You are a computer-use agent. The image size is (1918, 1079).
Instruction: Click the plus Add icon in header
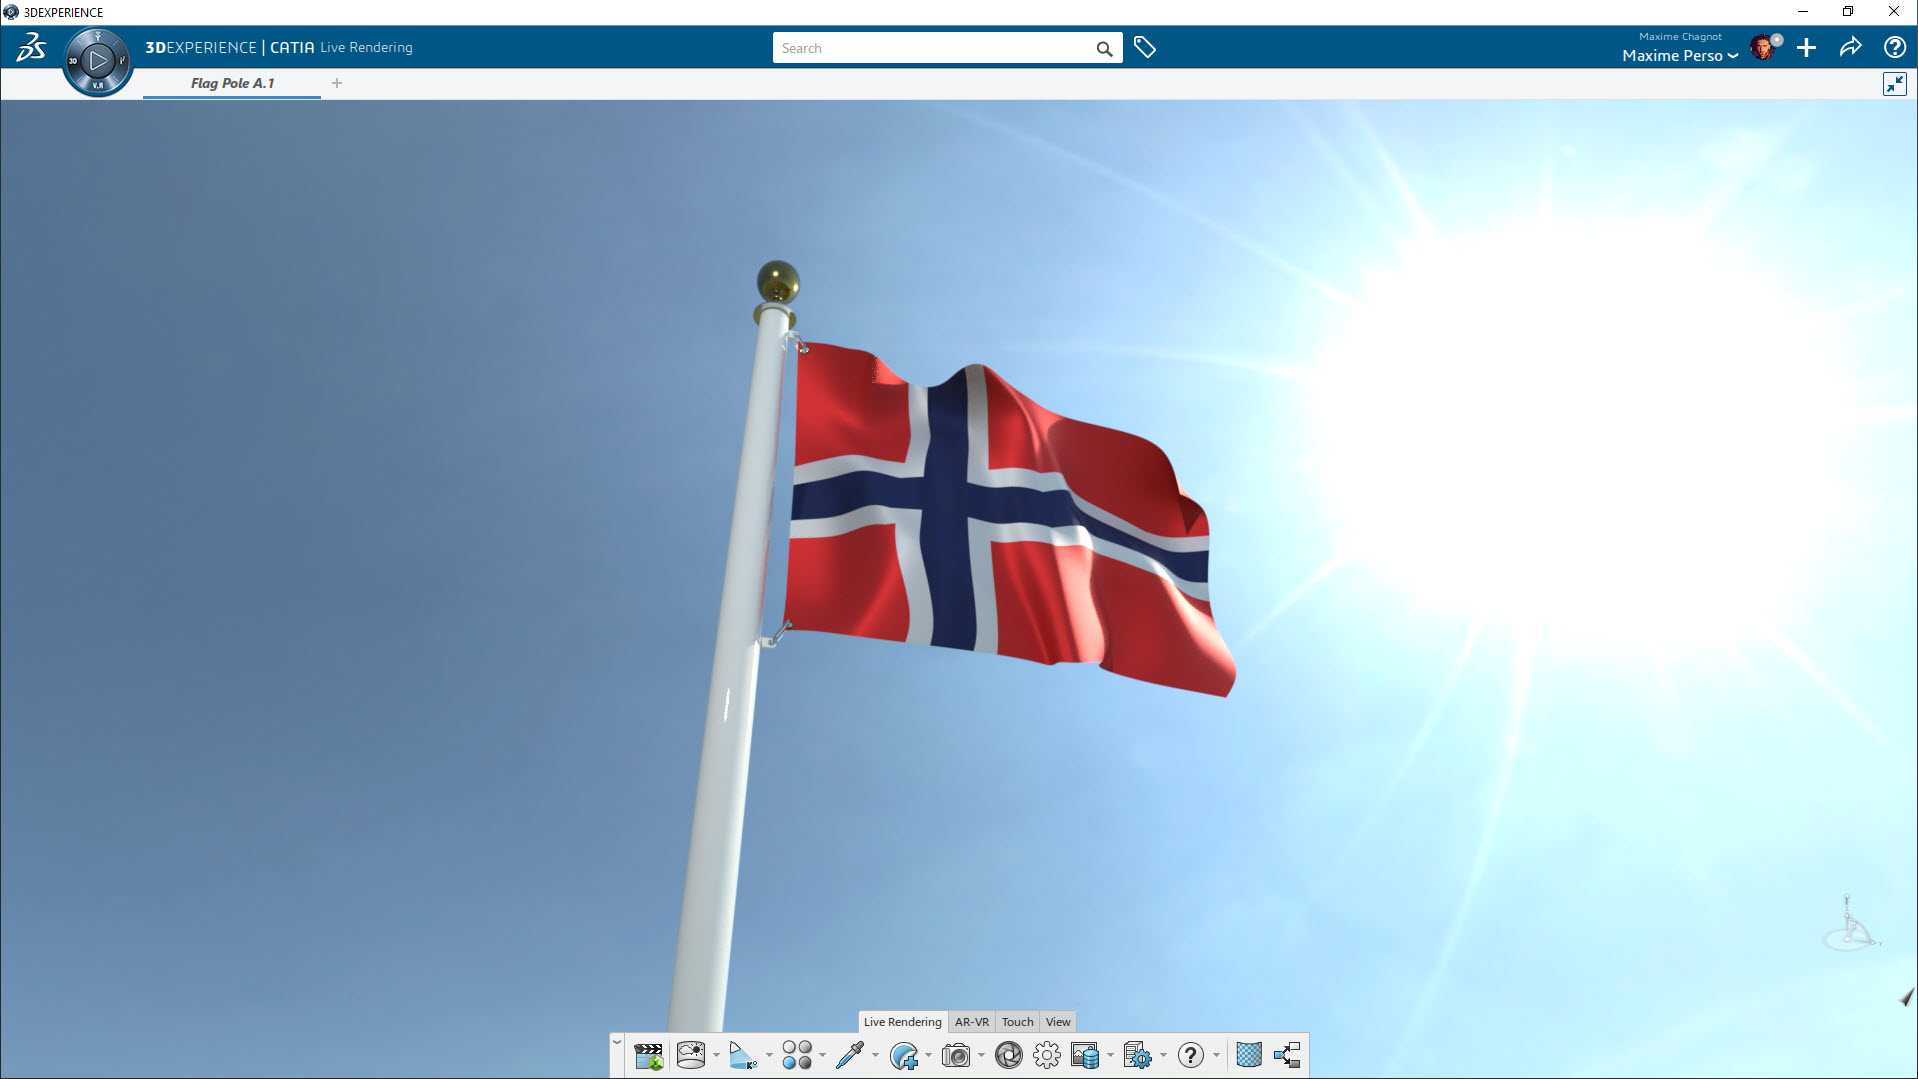tap(1806, 47)
